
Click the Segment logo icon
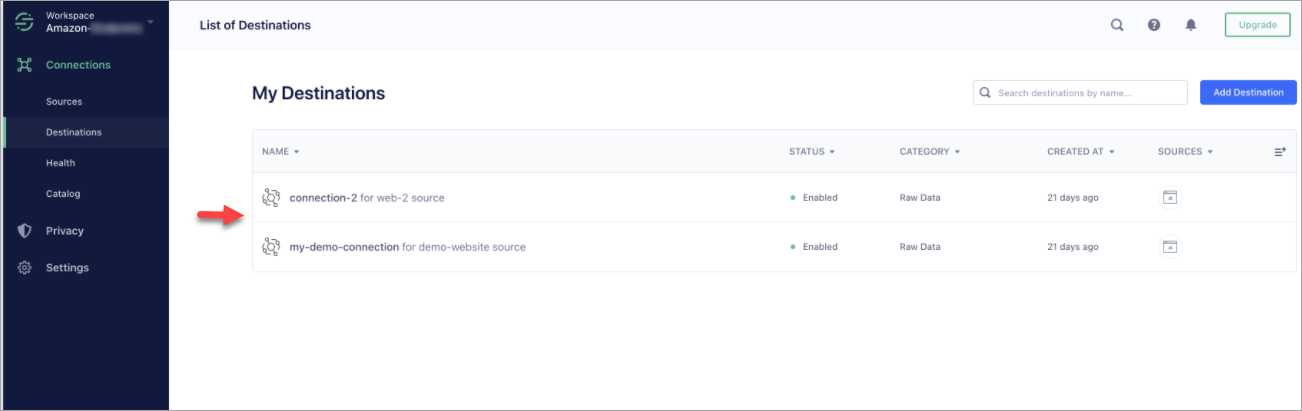pyautogui.click(x=25, y=23)
